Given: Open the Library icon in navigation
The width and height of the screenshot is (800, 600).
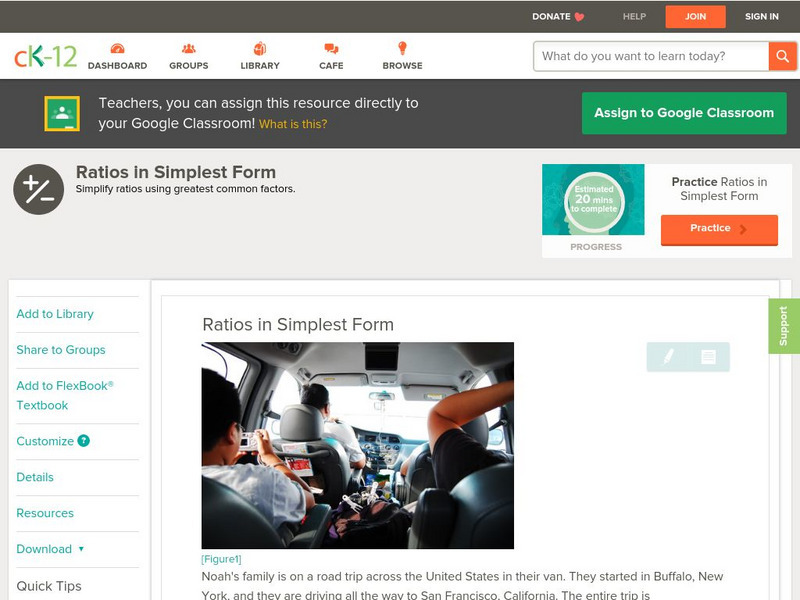Looking at the screenshot, I should pos(260,49).
